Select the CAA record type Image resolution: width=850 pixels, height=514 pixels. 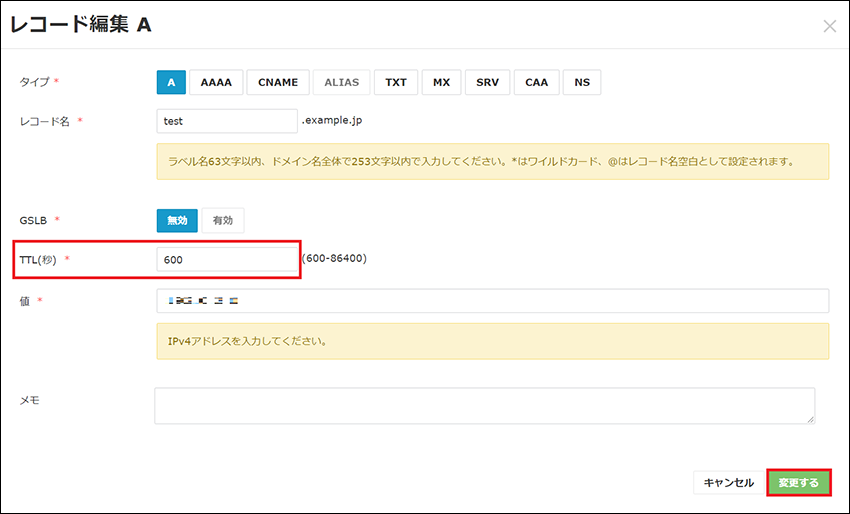(537, 82)
